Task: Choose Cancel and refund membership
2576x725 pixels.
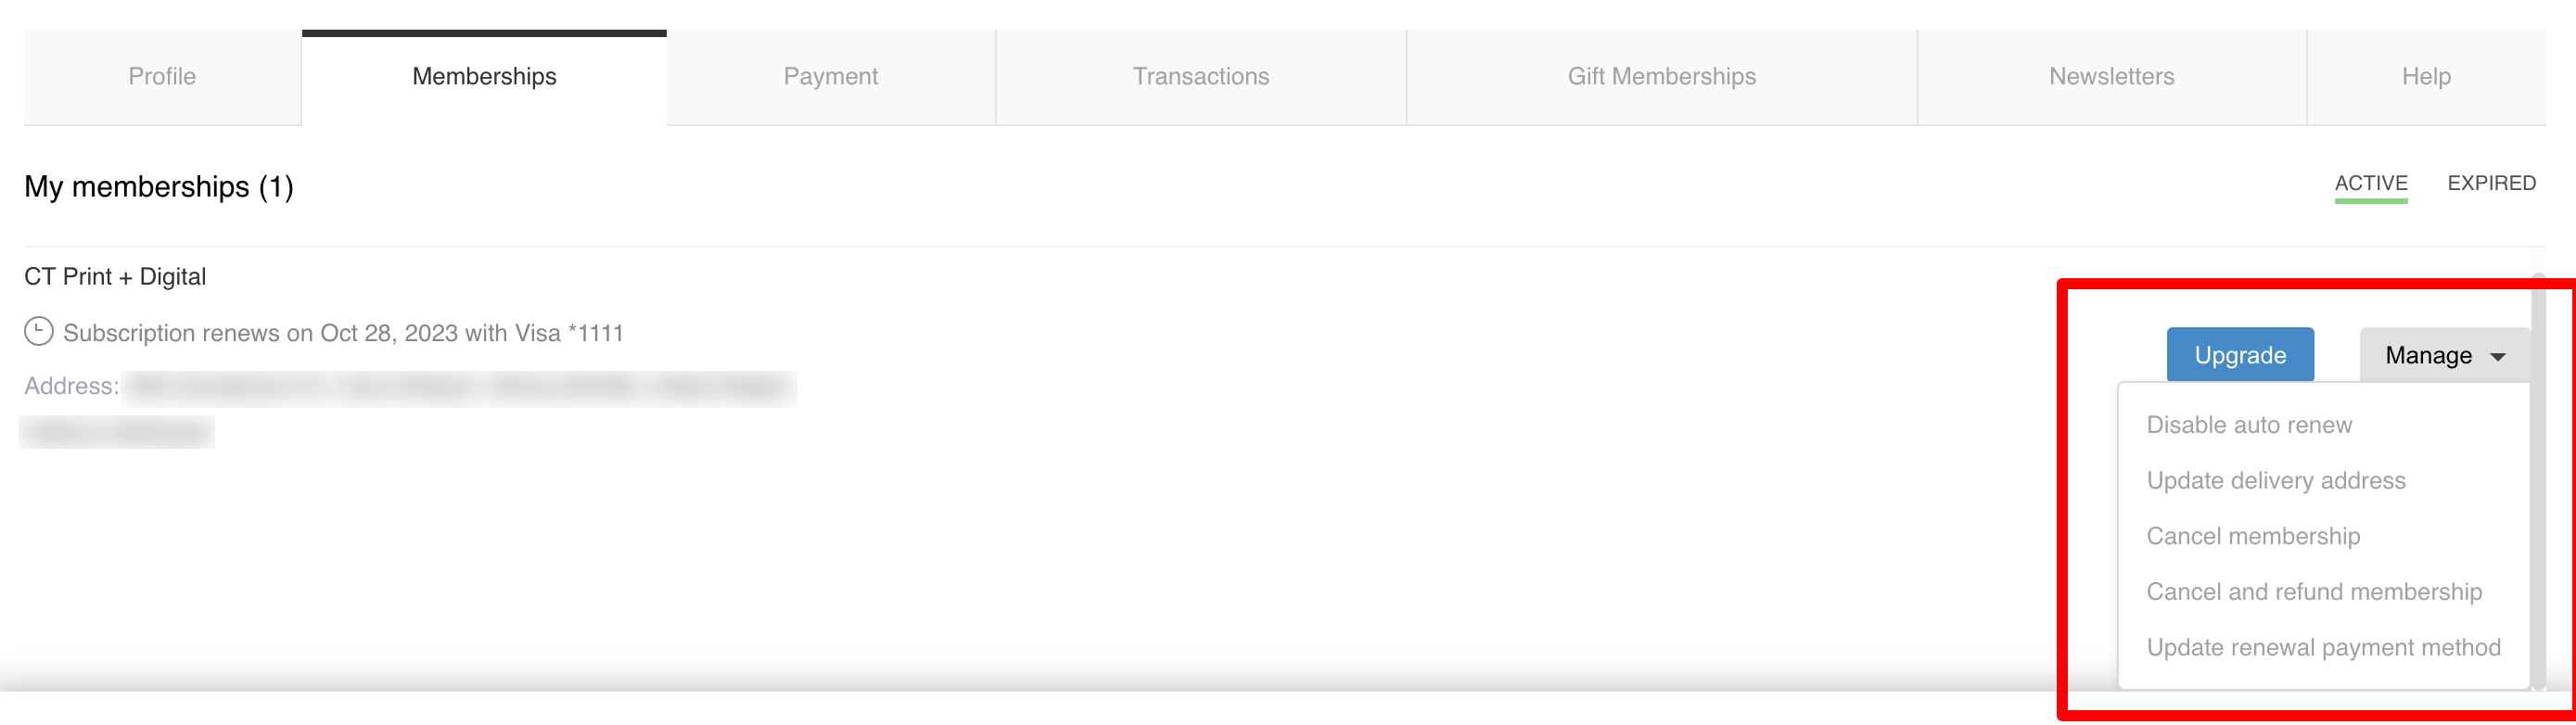Action: pos(2313,592)
